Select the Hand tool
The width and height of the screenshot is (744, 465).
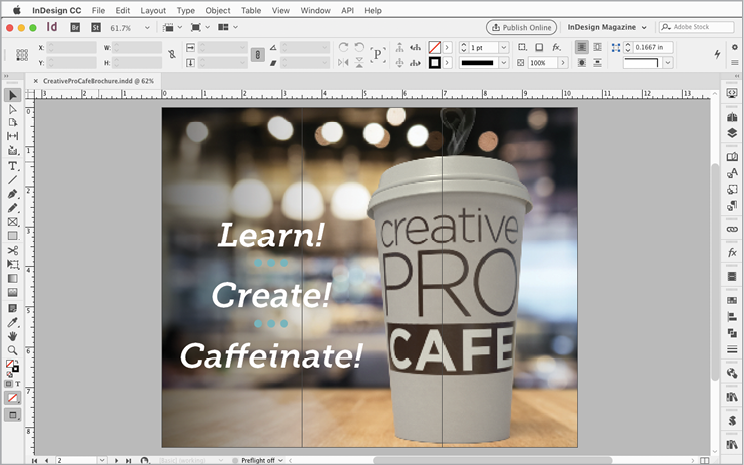(13, 336)
